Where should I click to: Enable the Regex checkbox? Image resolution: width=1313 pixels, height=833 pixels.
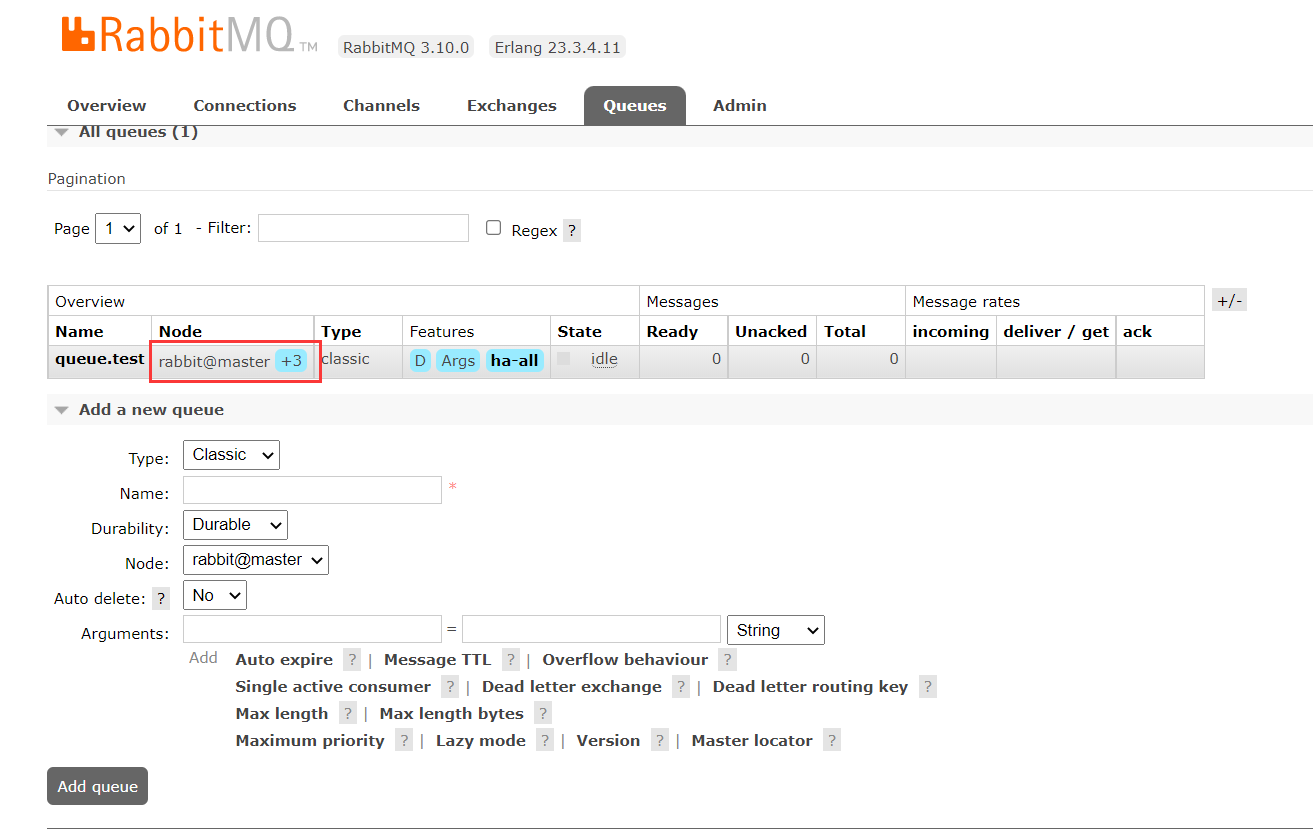pos(493,228)
